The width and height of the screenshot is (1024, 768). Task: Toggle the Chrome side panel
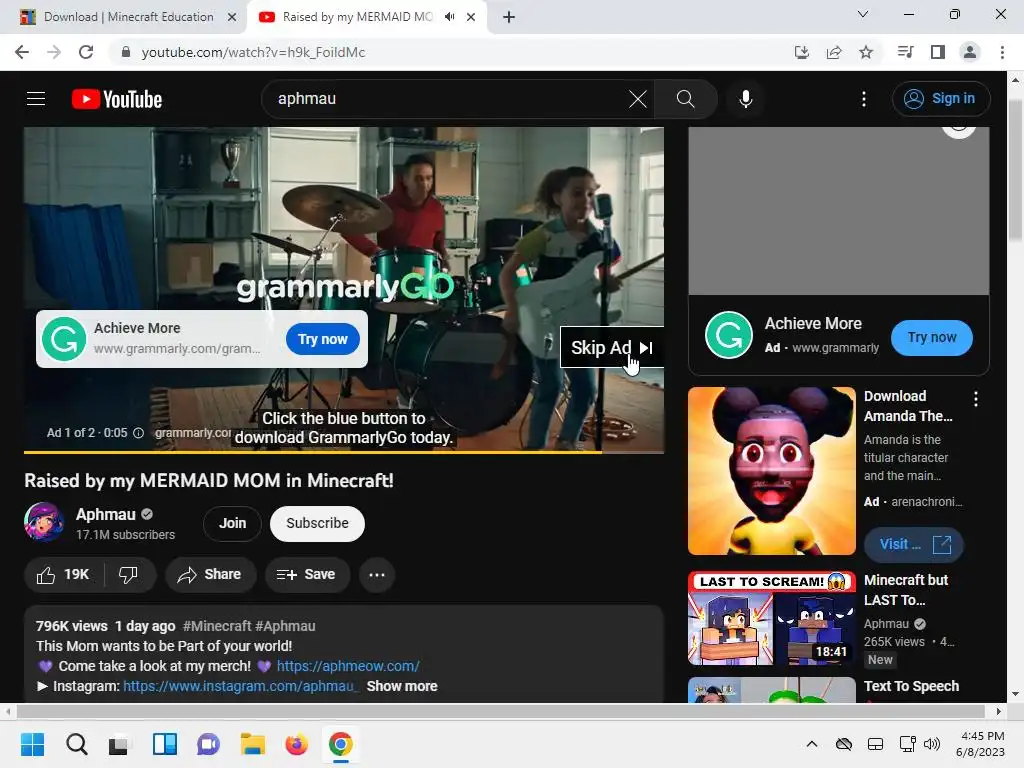click(938, 52)
